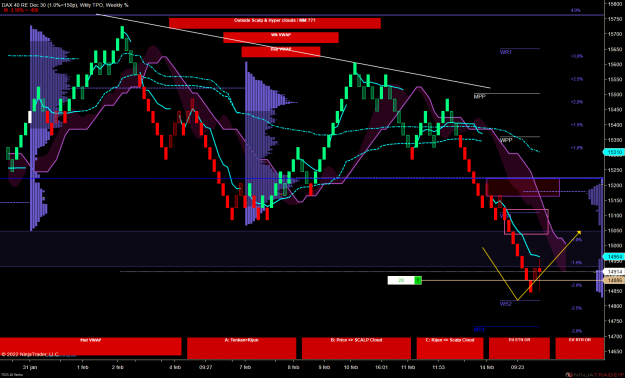Click the WPP pivot level label
The height and width of the screenshot is (378, 625).
pyautogui.click(x=506, y=140)
